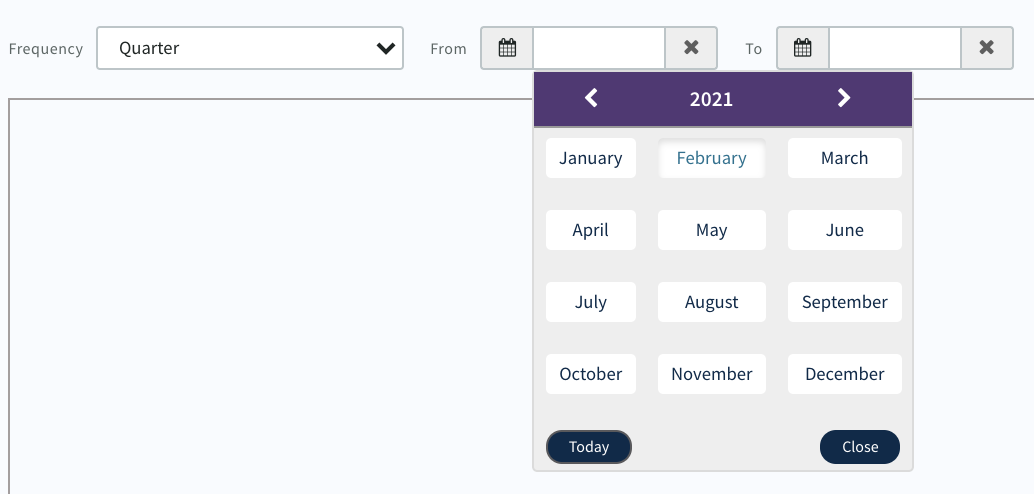Viewport: 1034px width, 494px height.
Task: Close the month picker popup
Action: coord(859,447)
